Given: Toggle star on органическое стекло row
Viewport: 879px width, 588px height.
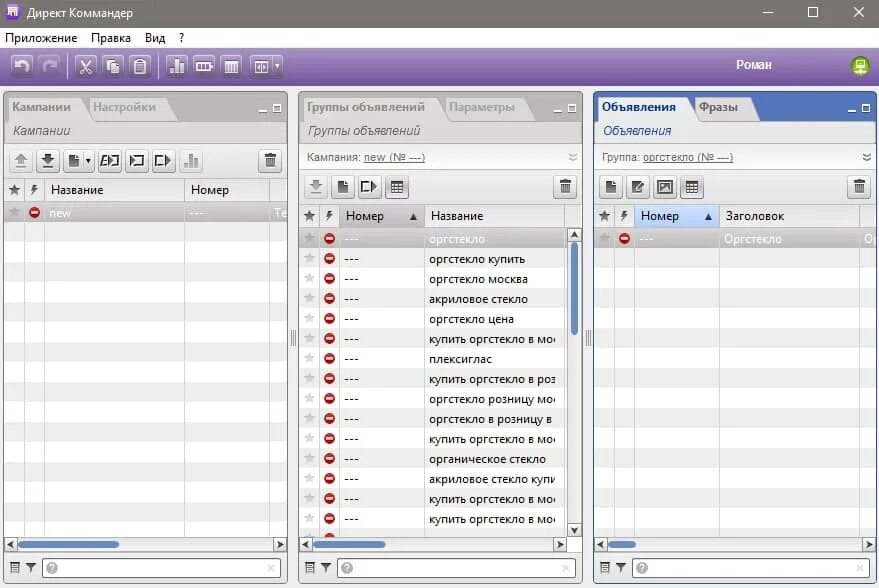Looking at the screenshot, I should pyautogui.click(x=309, y=459).
